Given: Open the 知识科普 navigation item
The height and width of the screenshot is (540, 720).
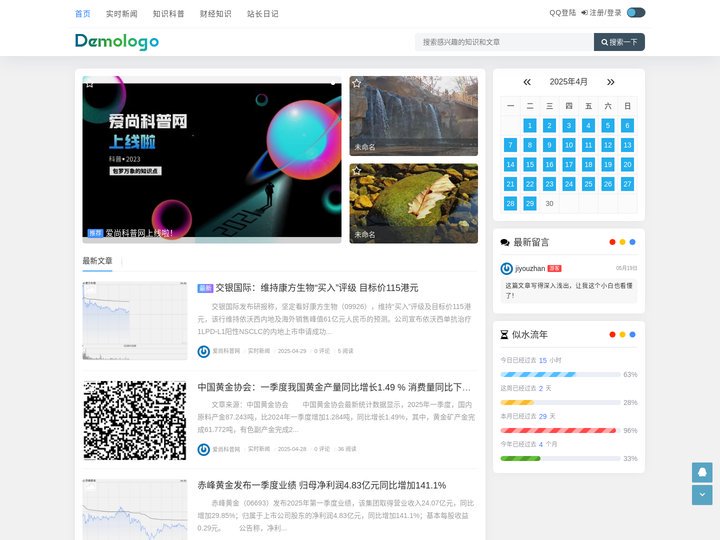Looking at the screenshot, I should [169, 14].
